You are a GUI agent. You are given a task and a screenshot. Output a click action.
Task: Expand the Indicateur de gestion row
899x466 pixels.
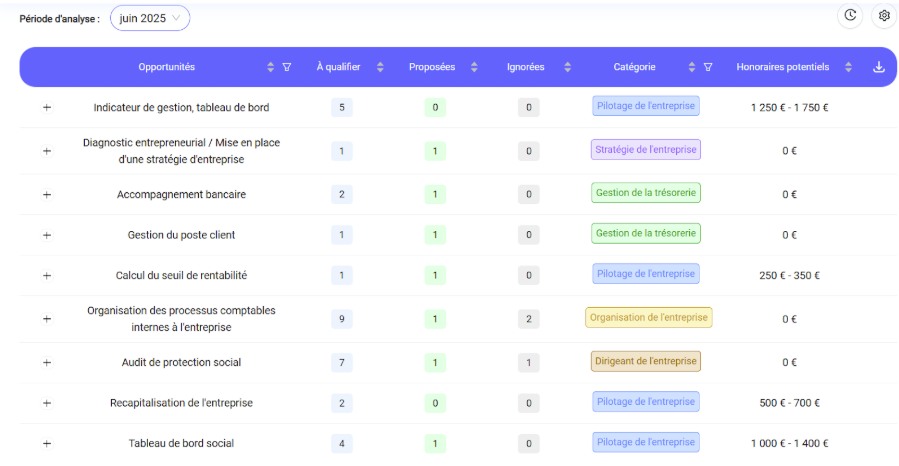[47, 107]
